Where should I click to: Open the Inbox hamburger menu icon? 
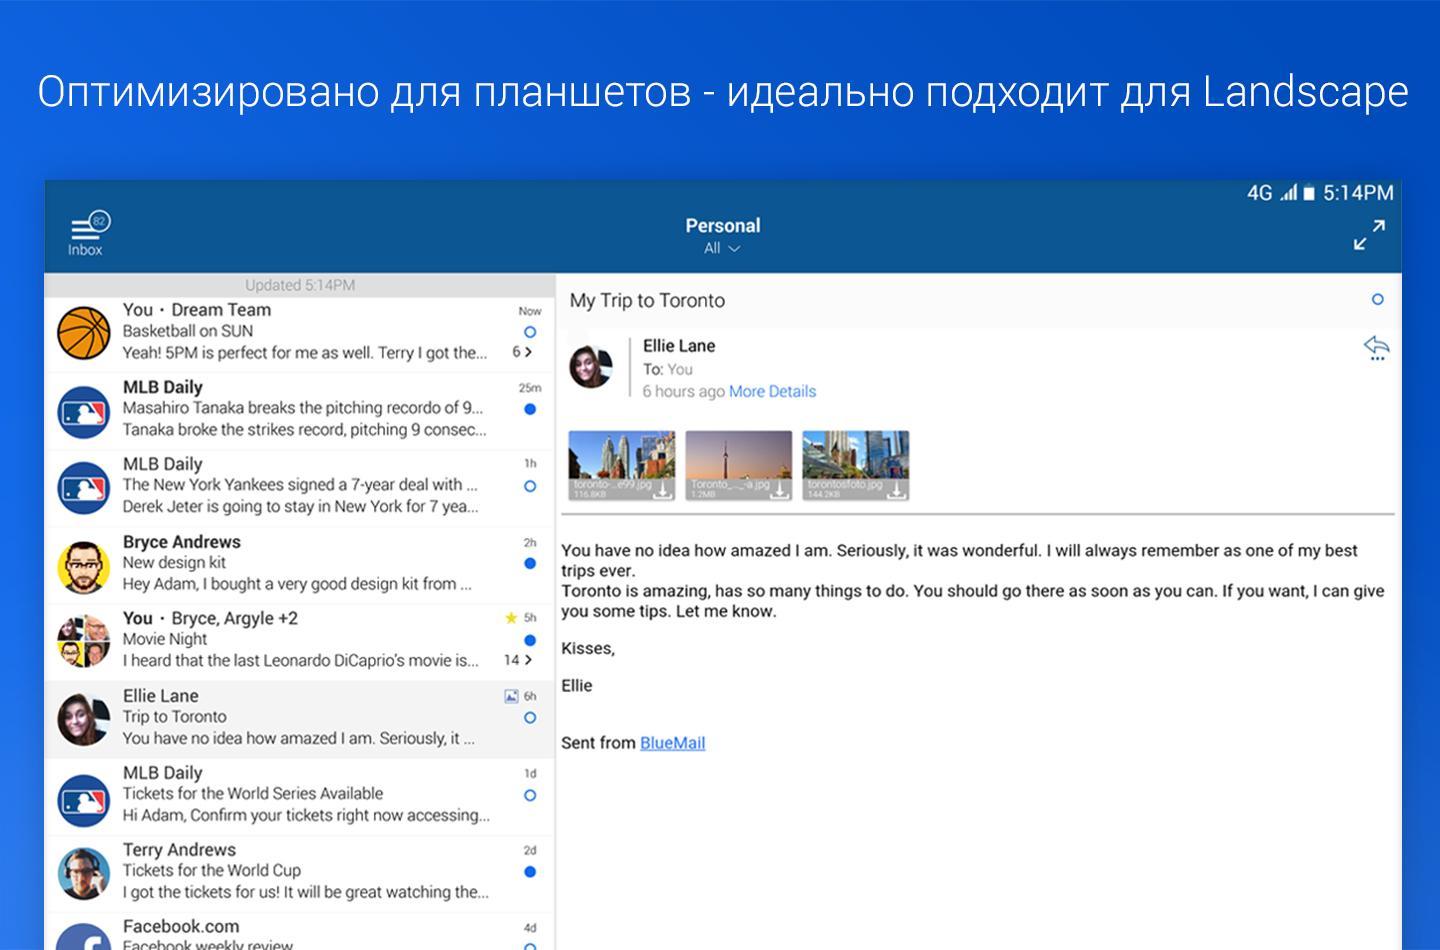click(87, 227)
